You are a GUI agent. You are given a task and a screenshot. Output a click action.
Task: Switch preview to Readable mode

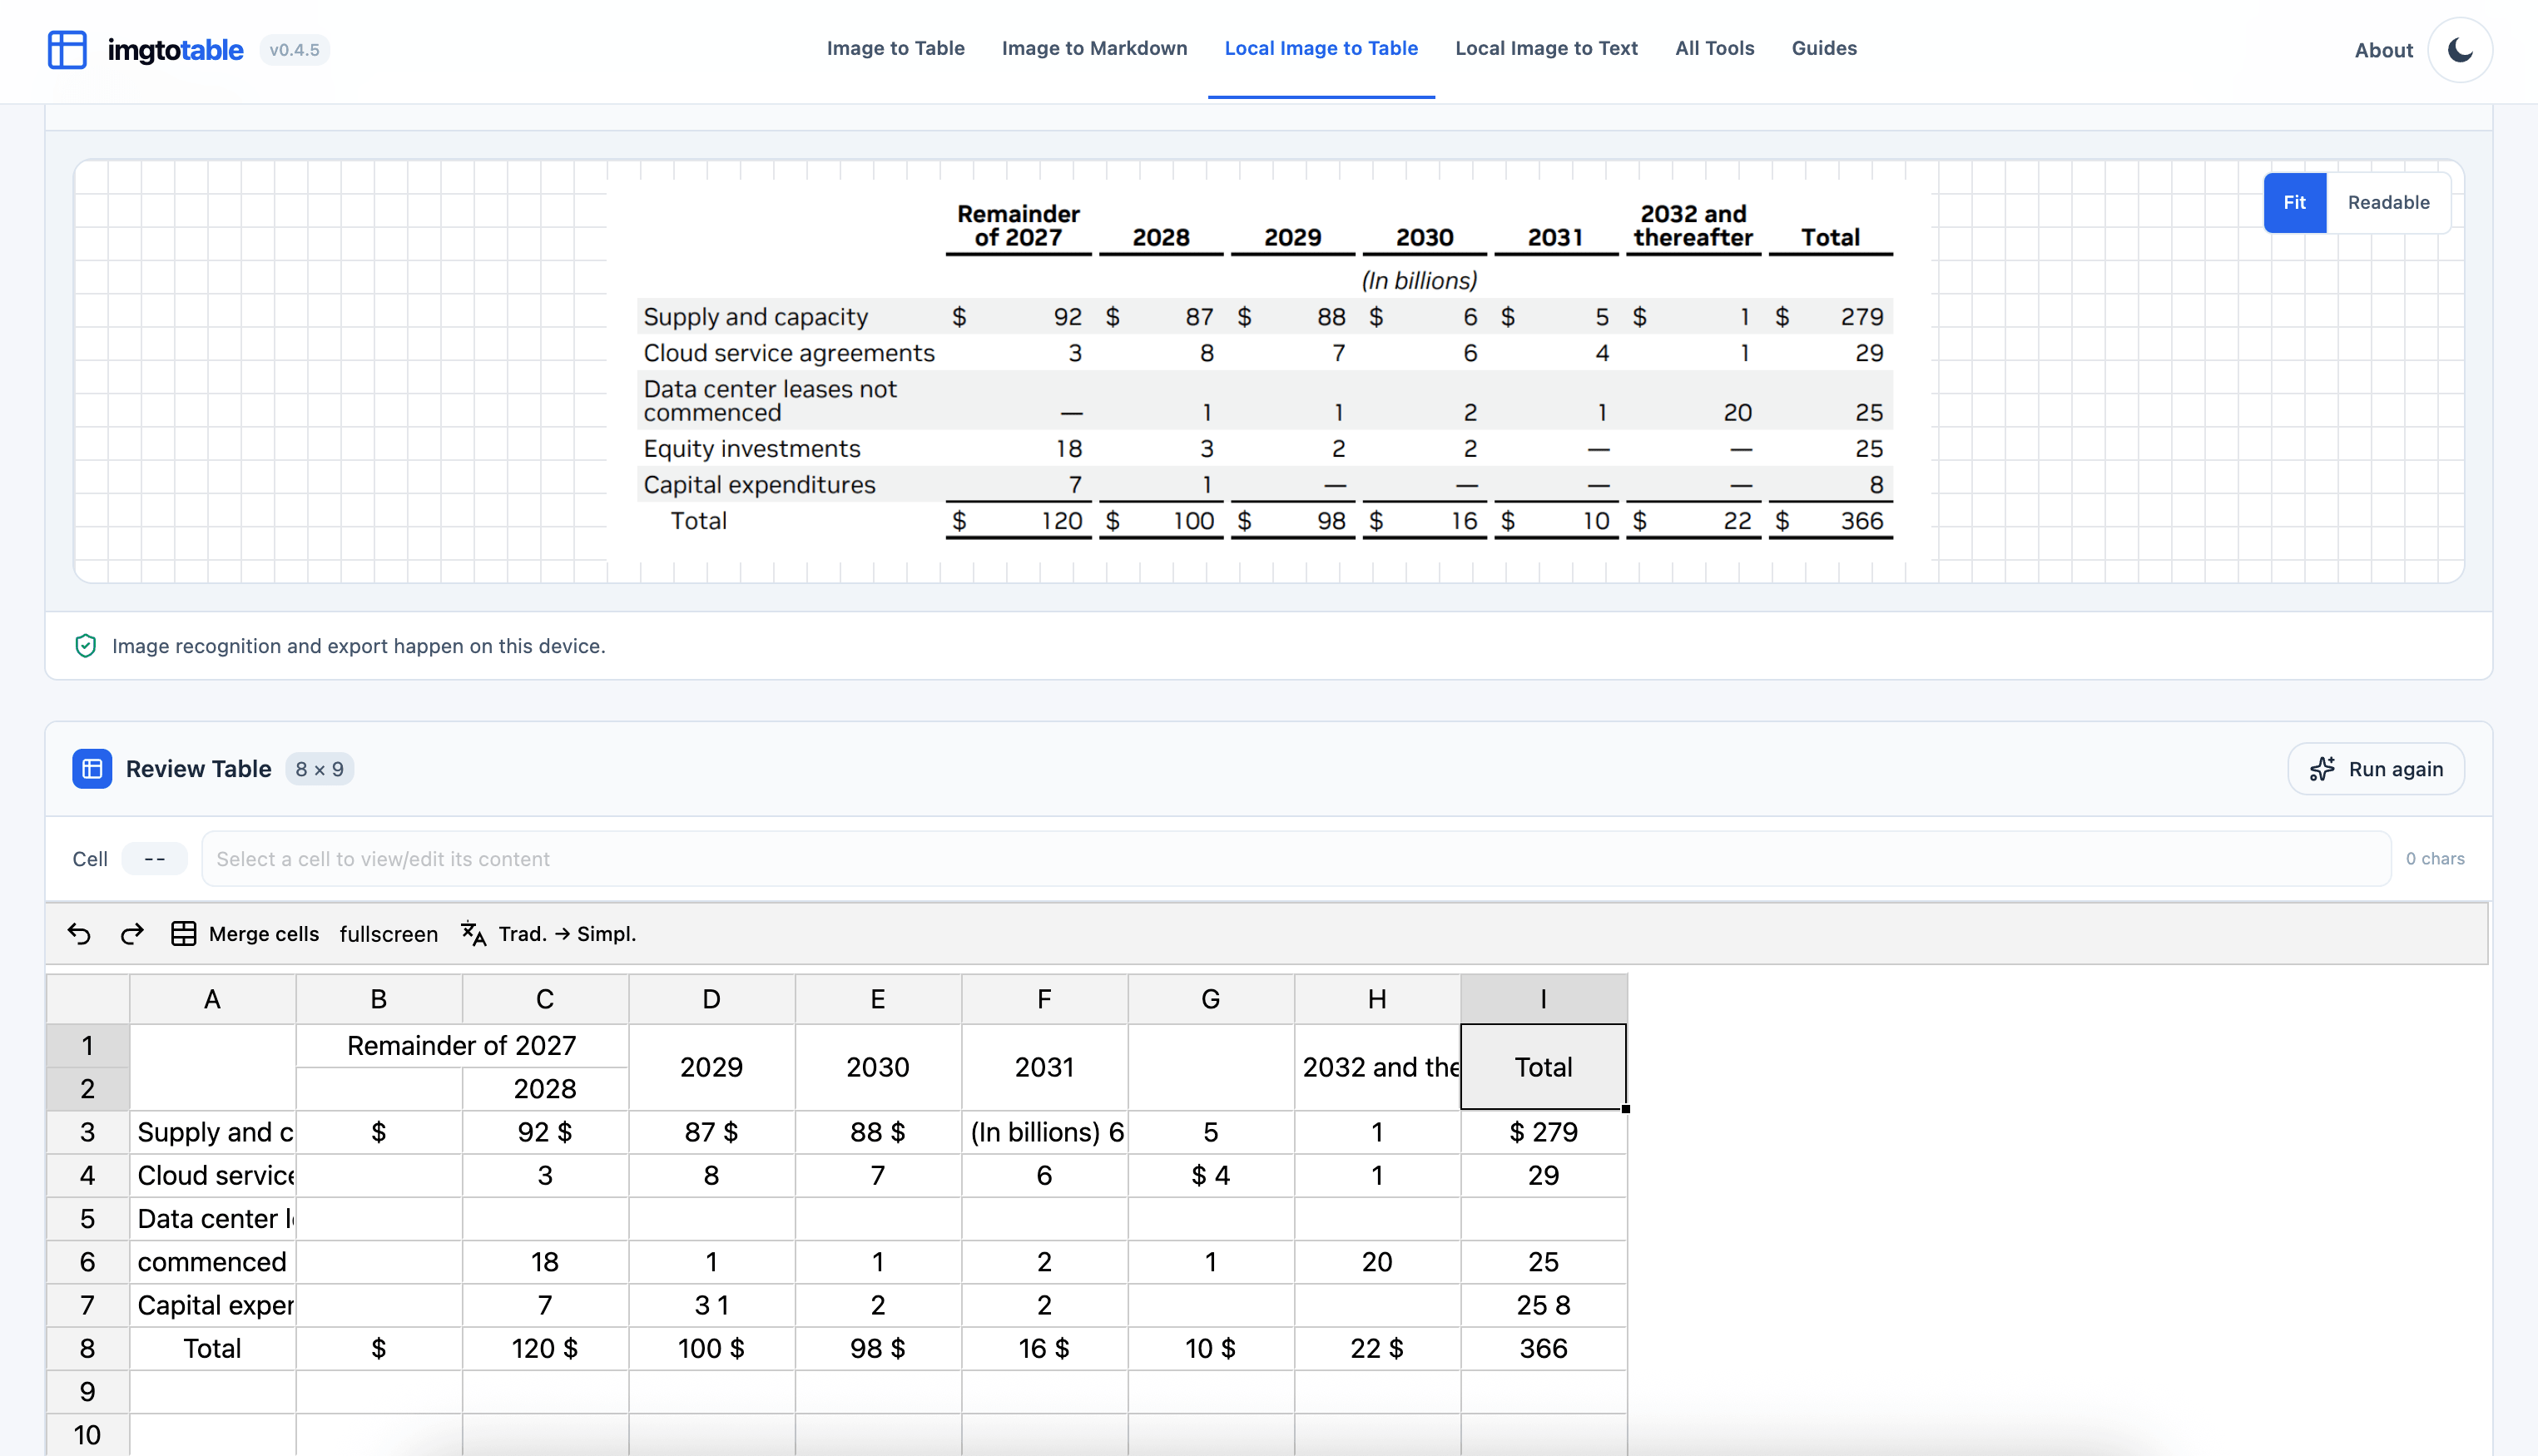[2388, 202]
